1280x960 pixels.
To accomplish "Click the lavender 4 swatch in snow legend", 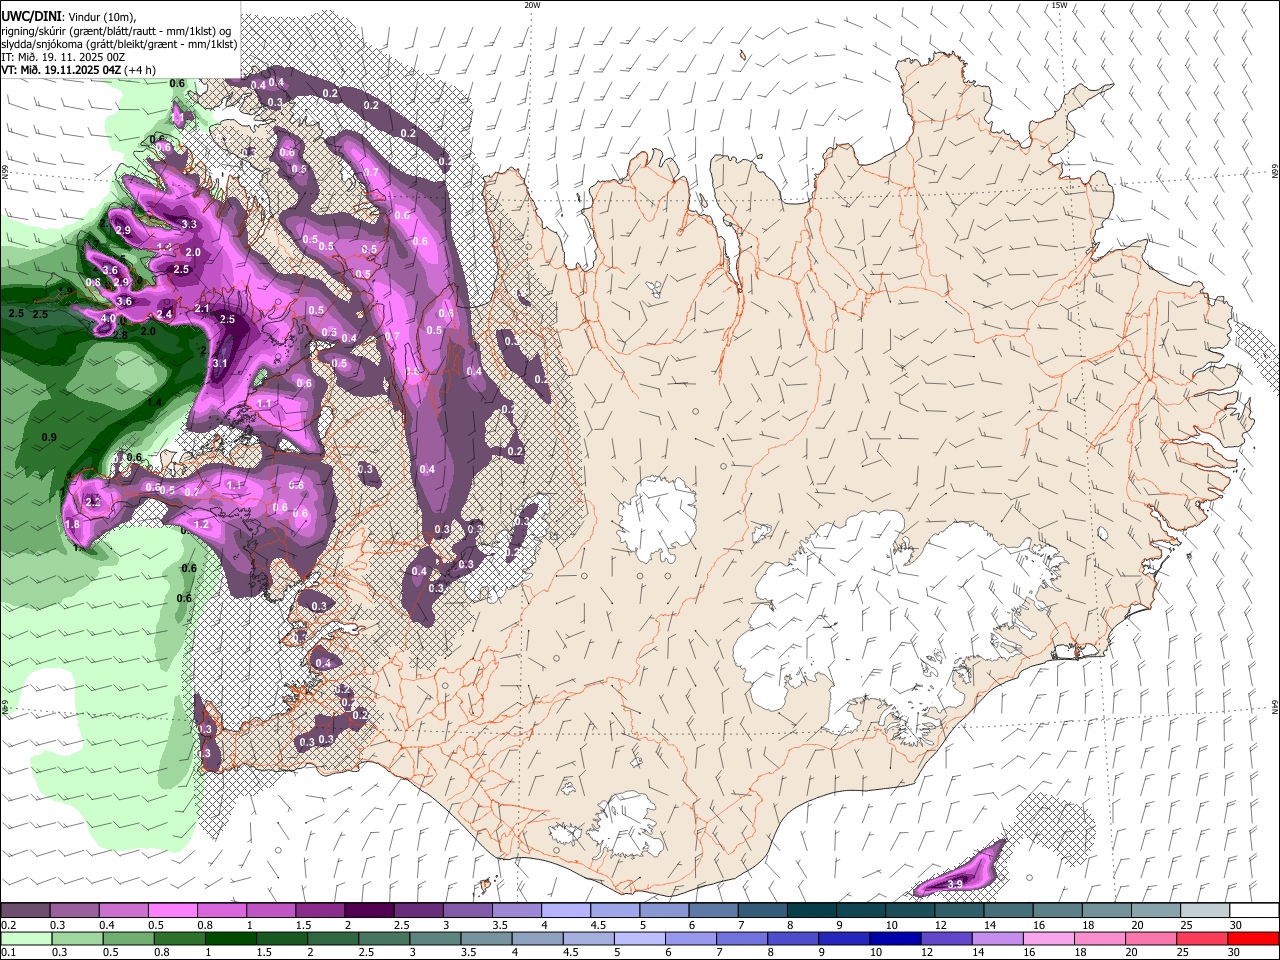I will coord(565,911).
